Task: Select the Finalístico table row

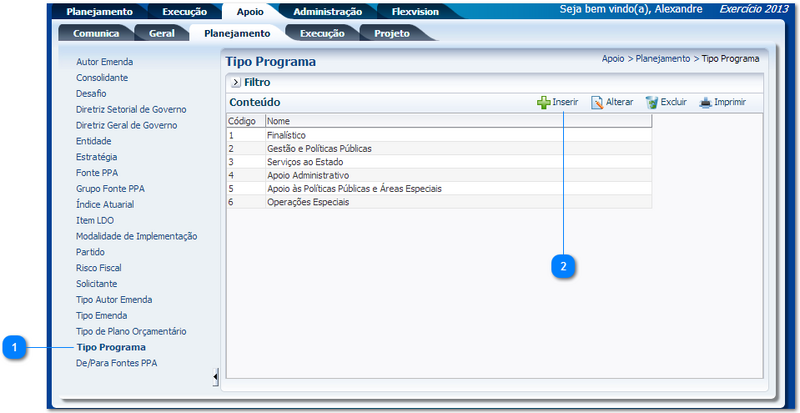Action: click(286, 135)
